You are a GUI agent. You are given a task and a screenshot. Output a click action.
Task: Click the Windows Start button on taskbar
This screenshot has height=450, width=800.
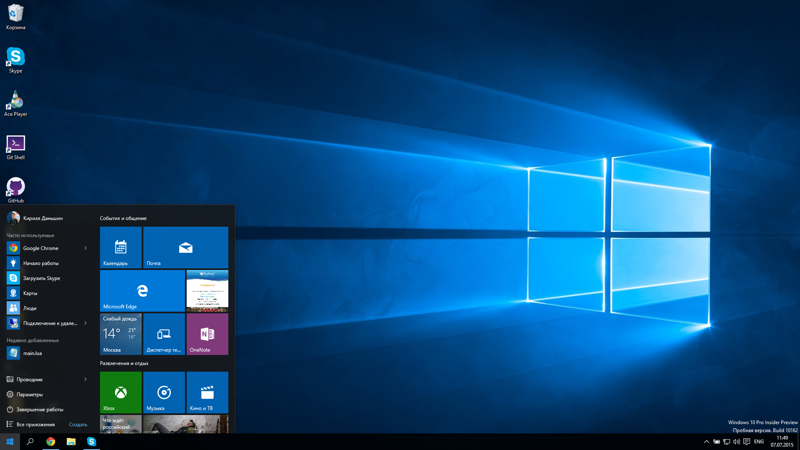click(10, 442)
